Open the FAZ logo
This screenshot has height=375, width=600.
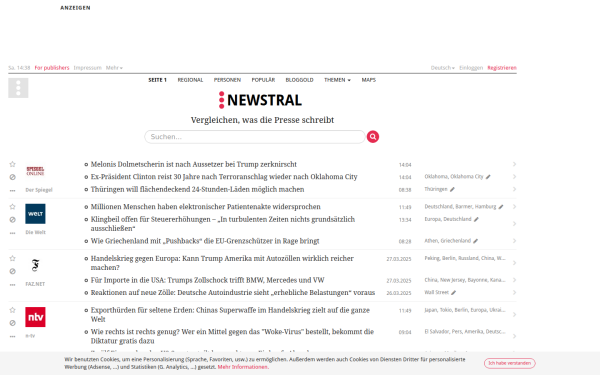tap(35, 265)
